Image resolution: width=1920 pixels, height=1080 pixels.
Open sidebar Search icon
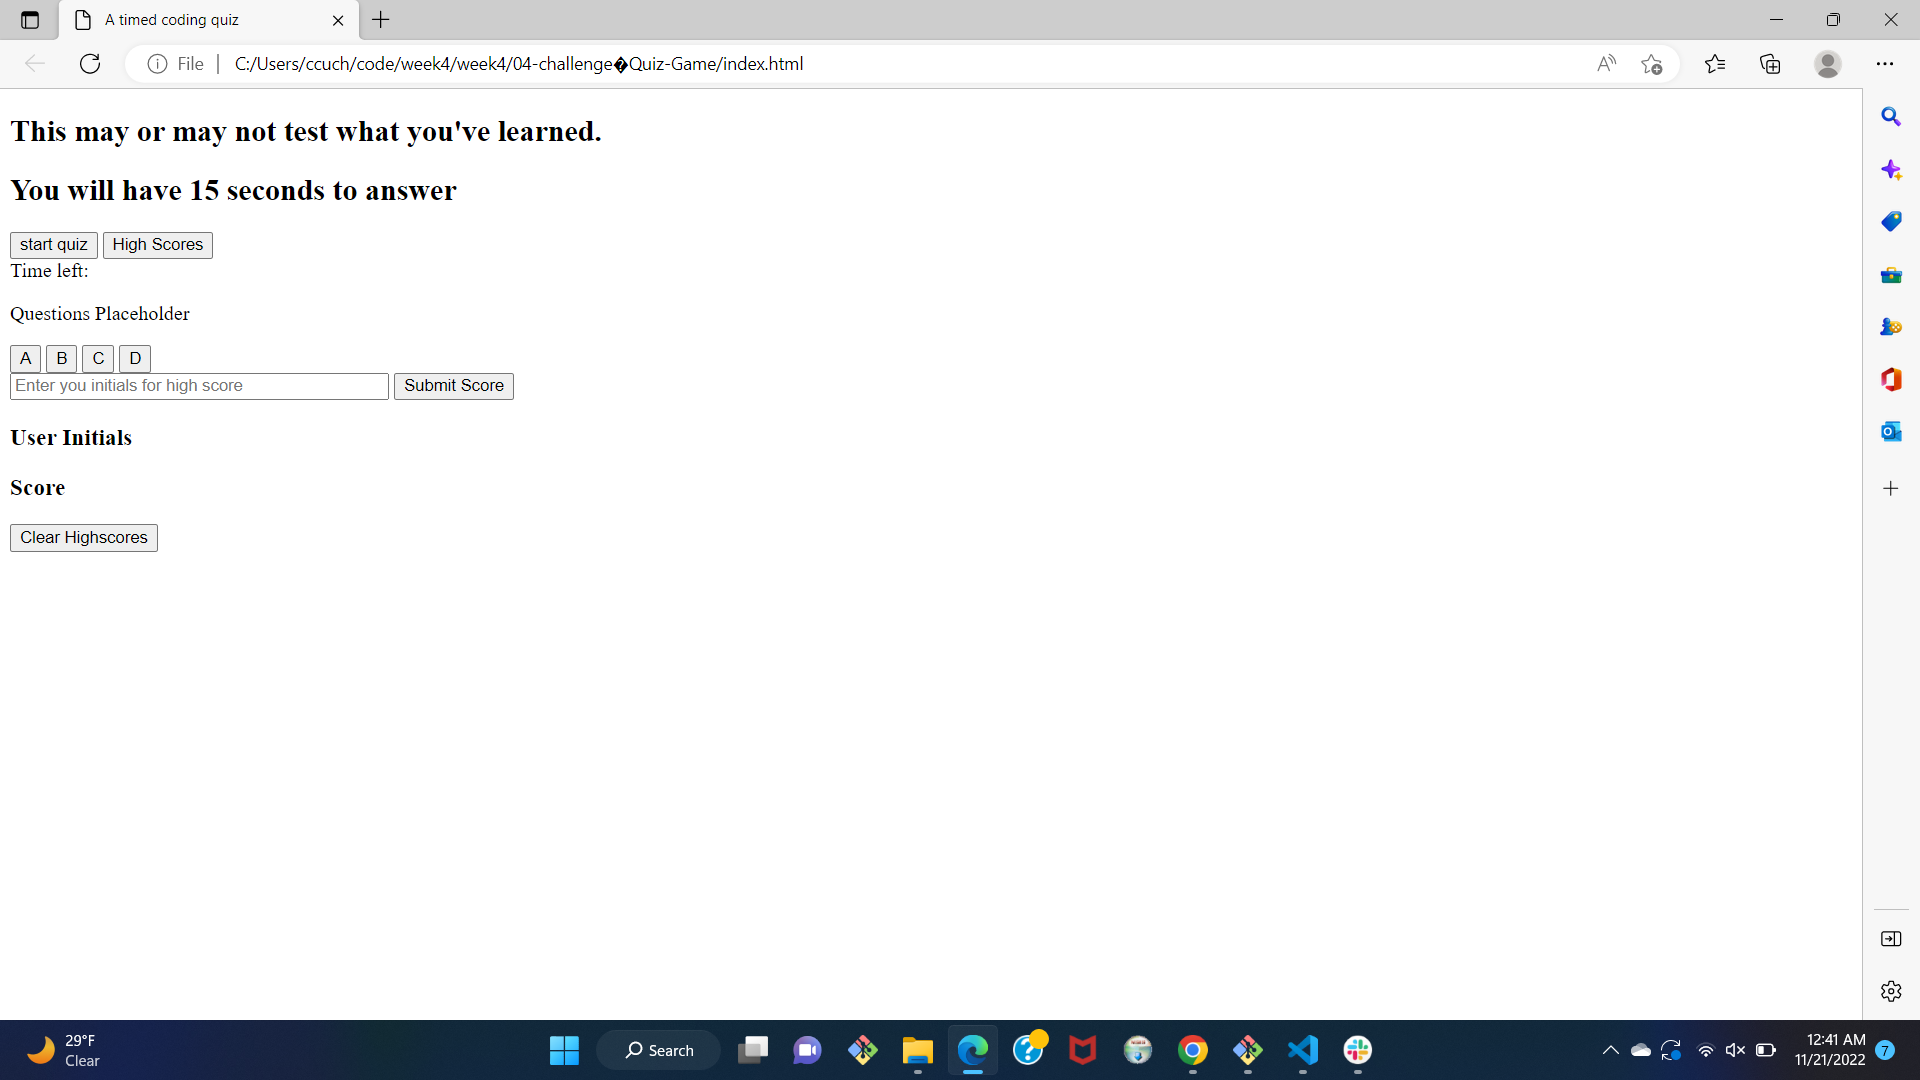click(x=1891, y=117)
